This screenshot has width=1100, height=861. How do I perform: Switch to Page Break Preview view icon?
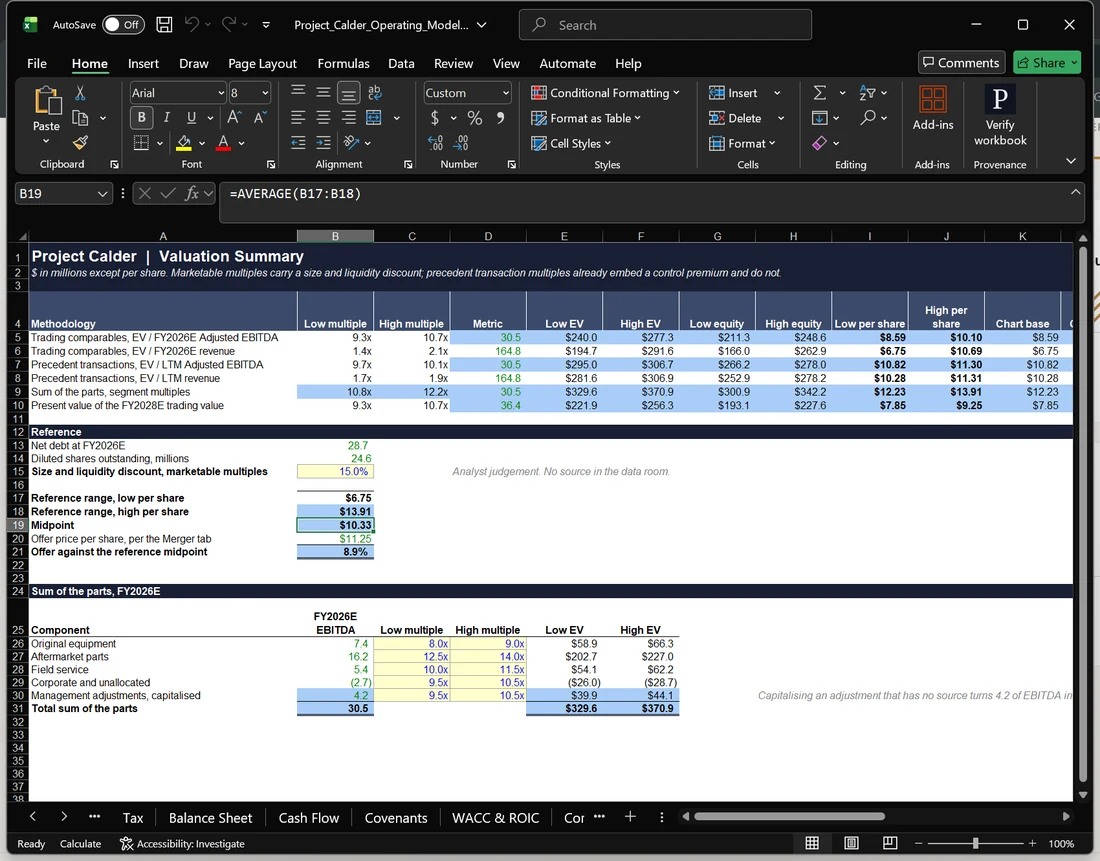890,843
